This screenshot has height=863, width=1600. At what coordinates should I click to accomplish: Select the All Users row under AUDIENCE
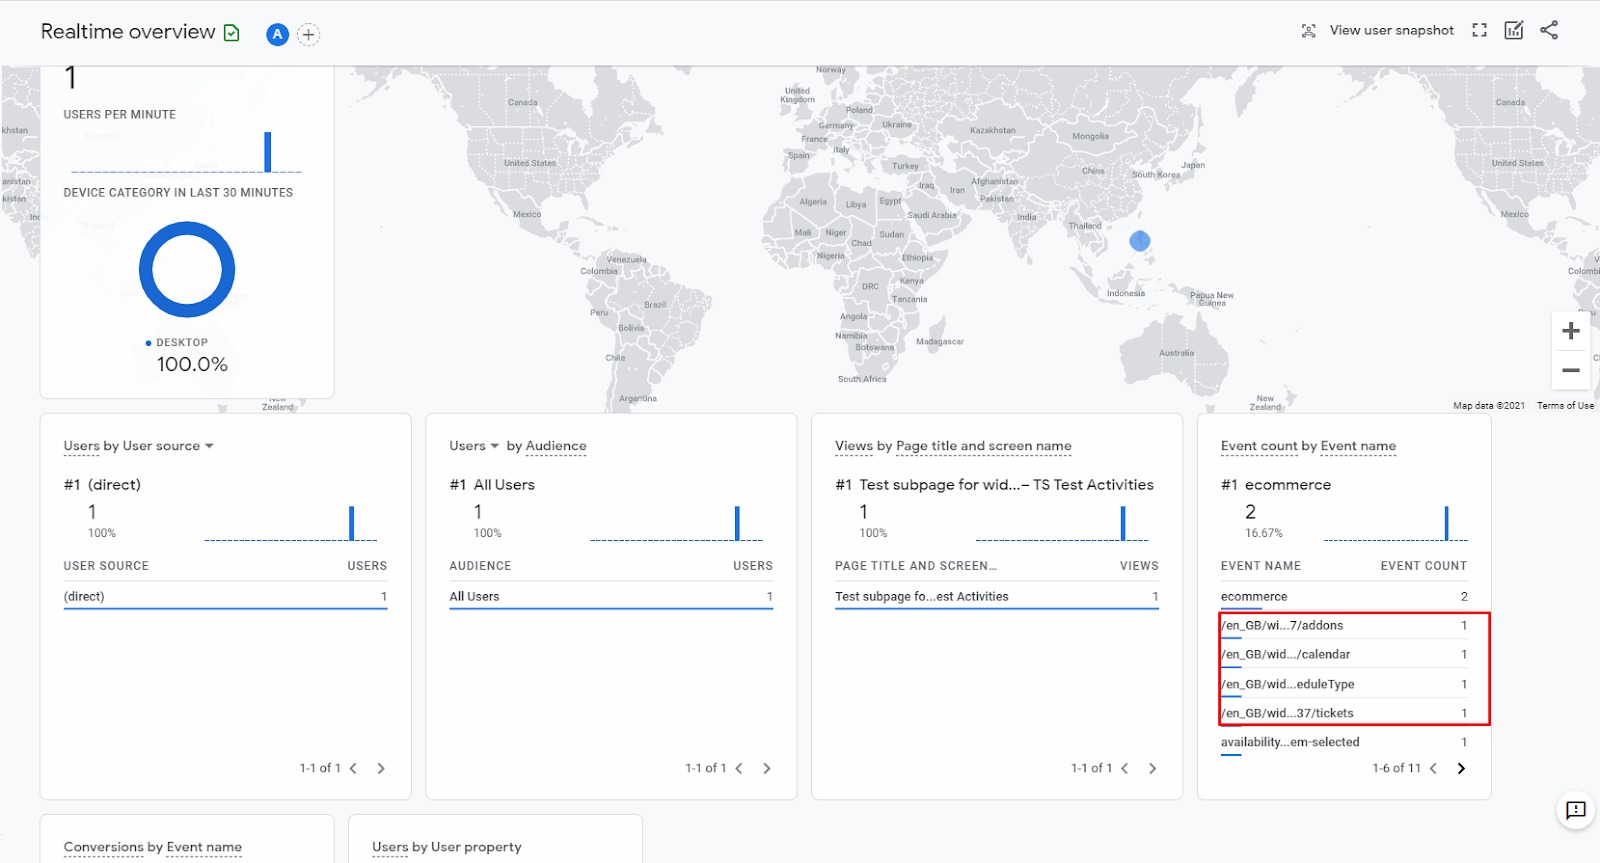pyautogui.click(x=611, y=597)
